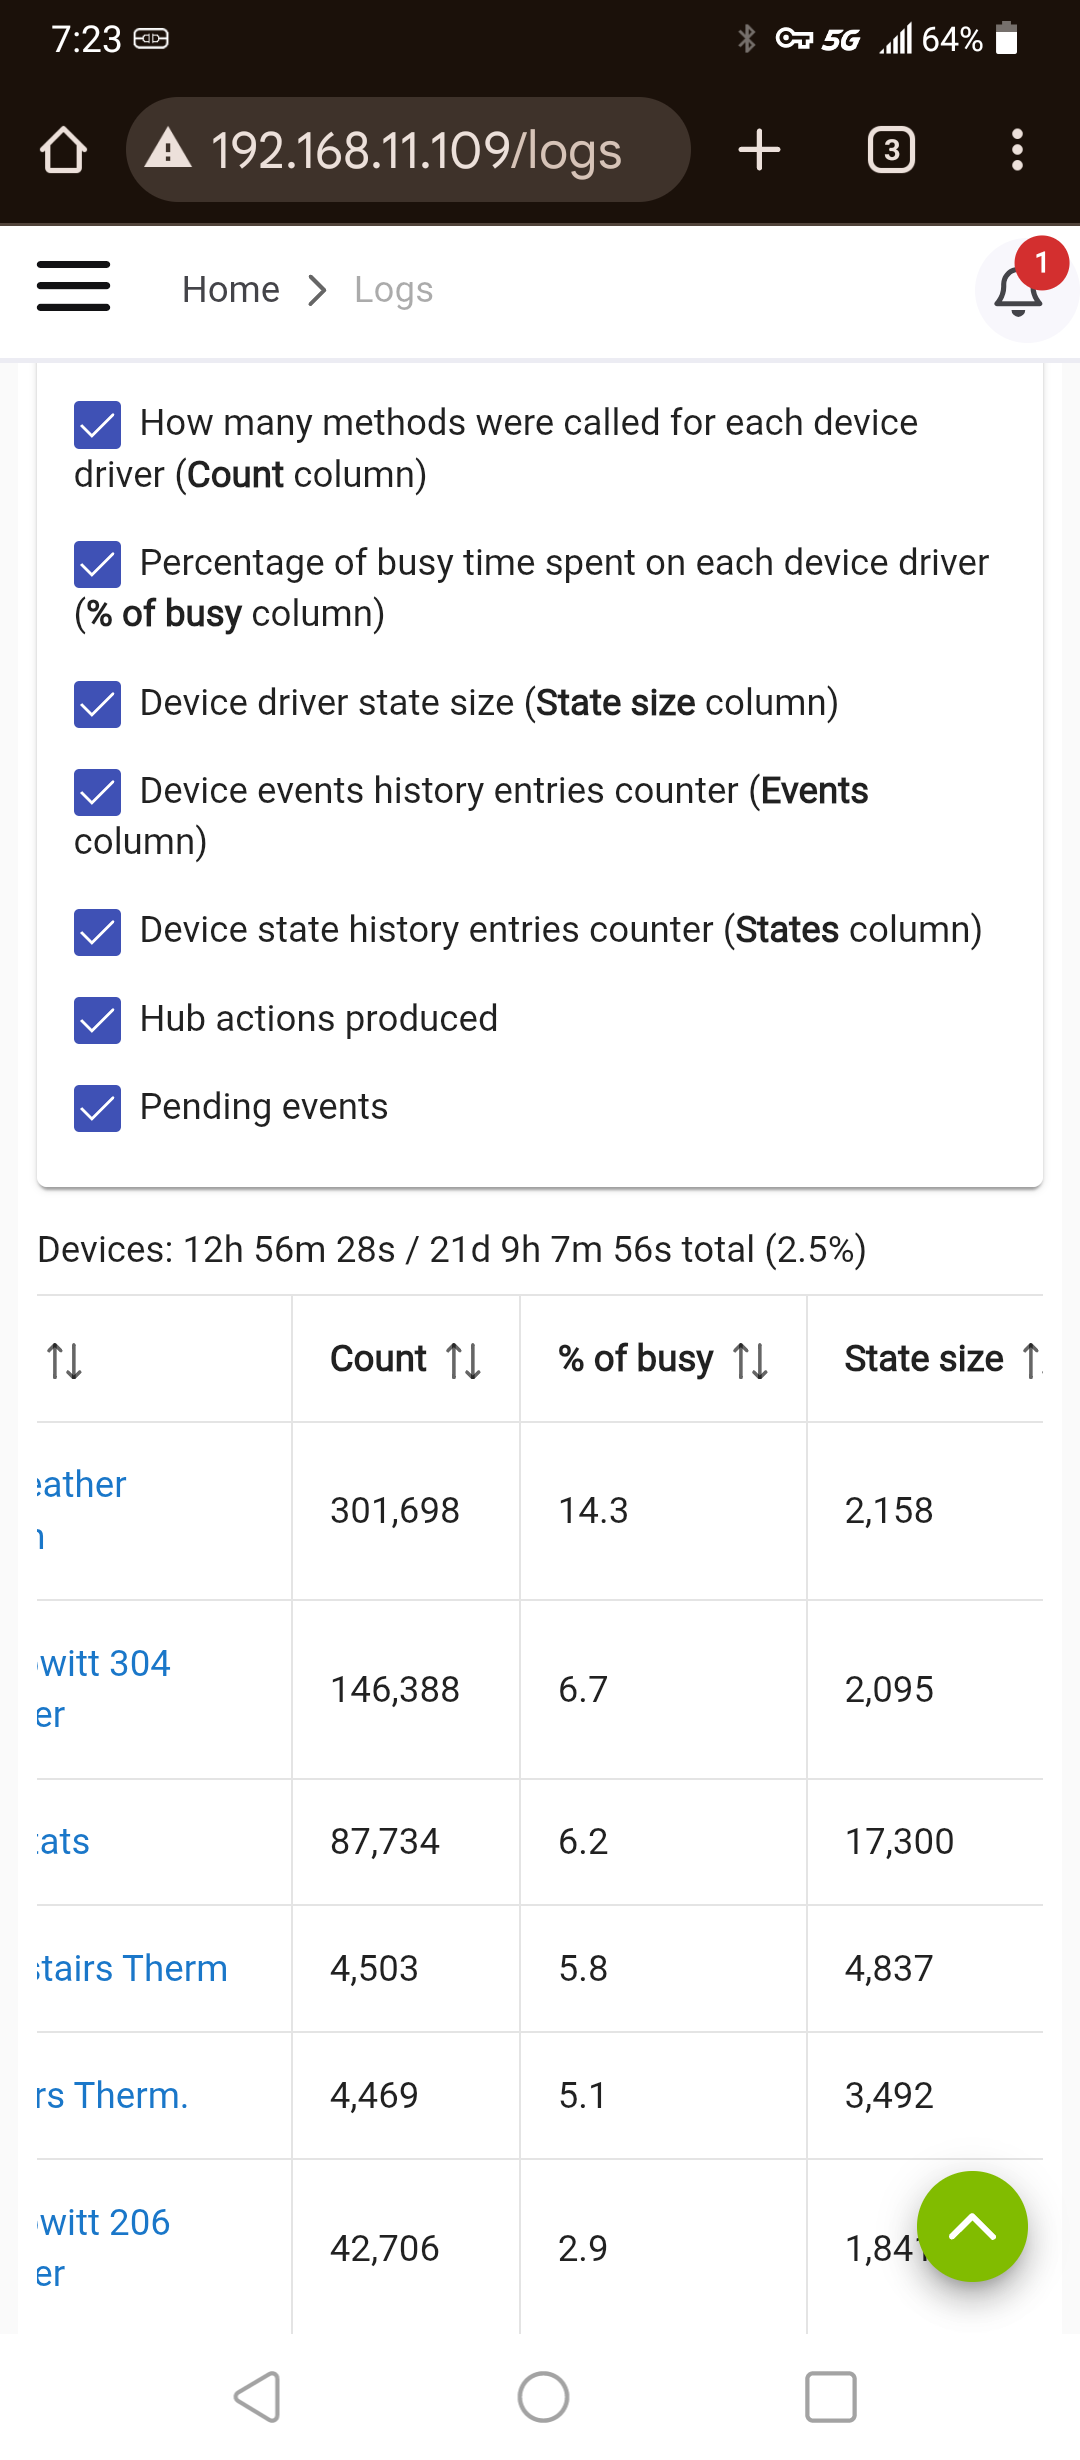The height and width of the screenshot is (2460, 1080).
Task: Tap the browser home icon
Action: click(x=63, y=150)
